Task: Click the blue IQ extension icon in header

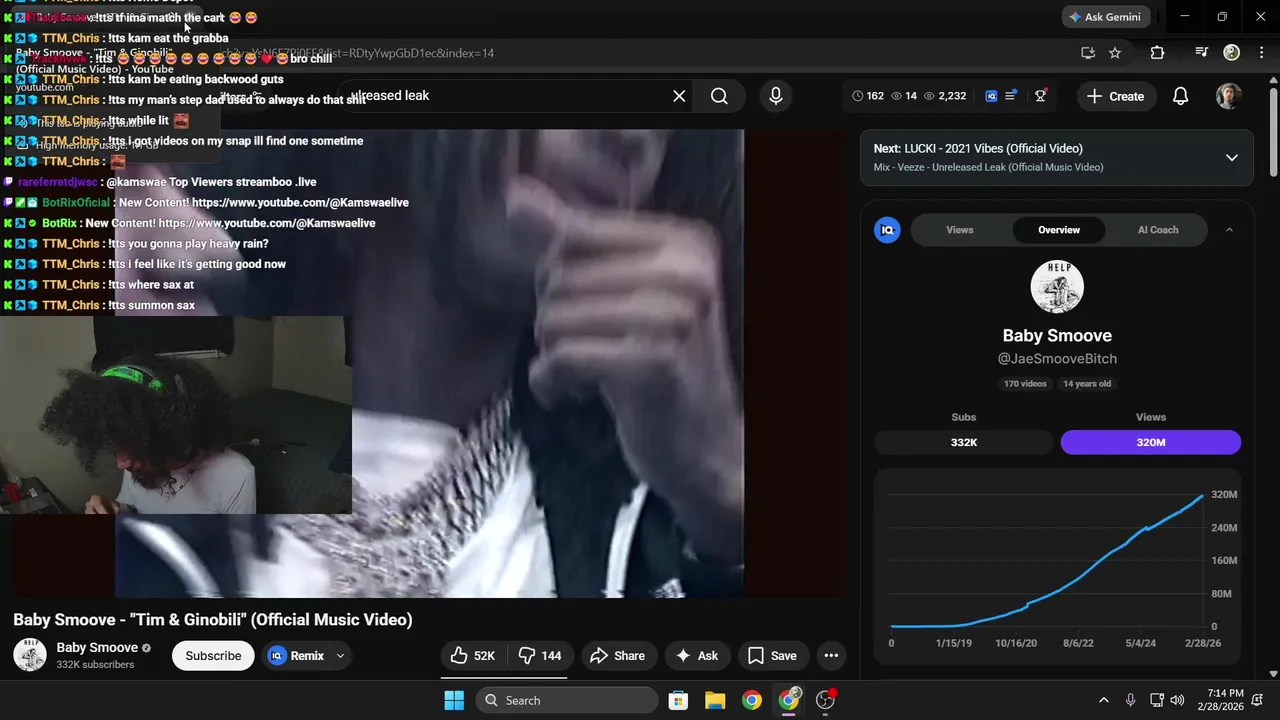Action: pyautogui.click(x=991, y=96)
